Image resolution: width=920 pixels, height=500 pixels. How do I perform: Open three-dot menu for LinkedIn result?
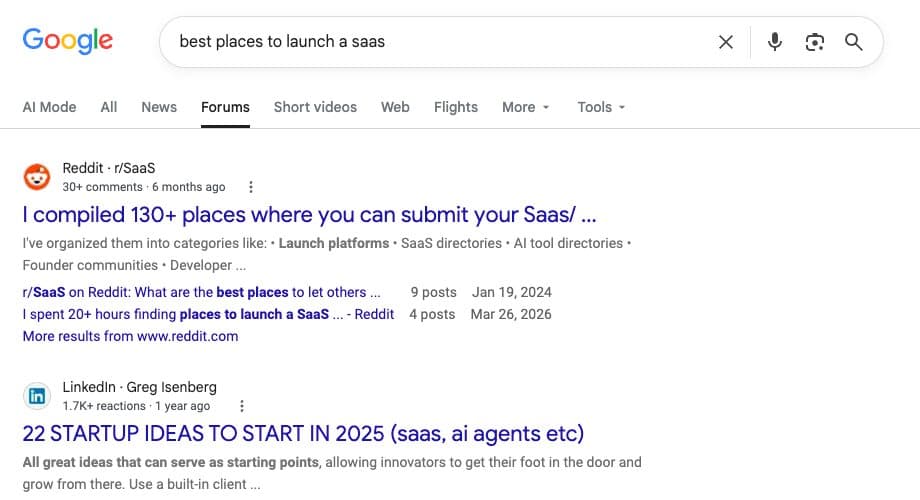(242, 406)
